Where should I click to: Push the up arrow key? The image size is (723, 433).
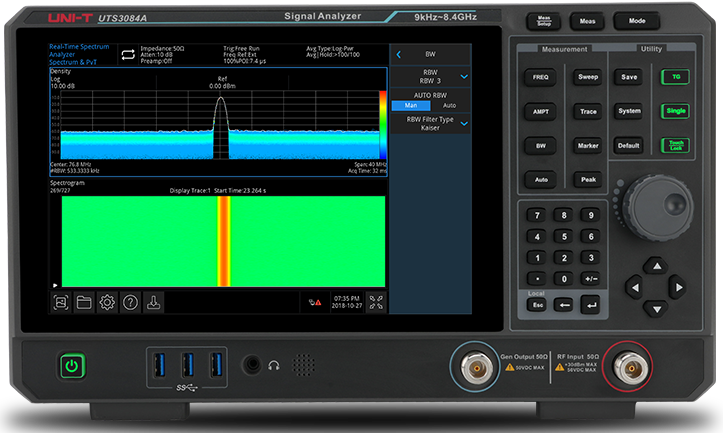point(657,266)
